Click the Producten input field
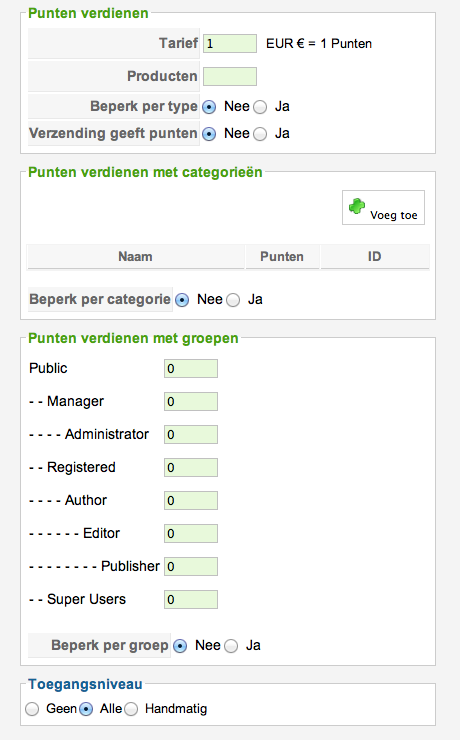 230,76
